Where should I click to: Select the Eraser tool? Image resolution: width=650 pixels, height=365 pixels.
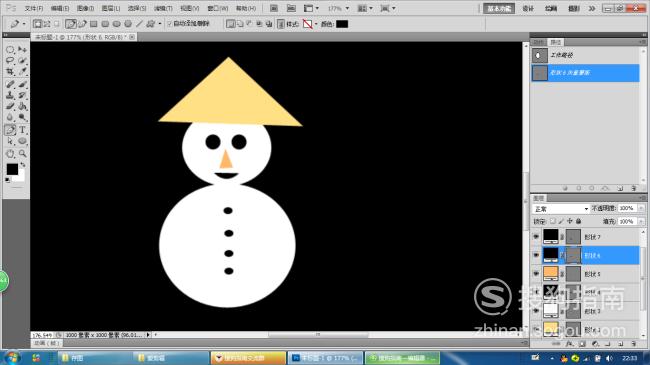pos(10,106)
